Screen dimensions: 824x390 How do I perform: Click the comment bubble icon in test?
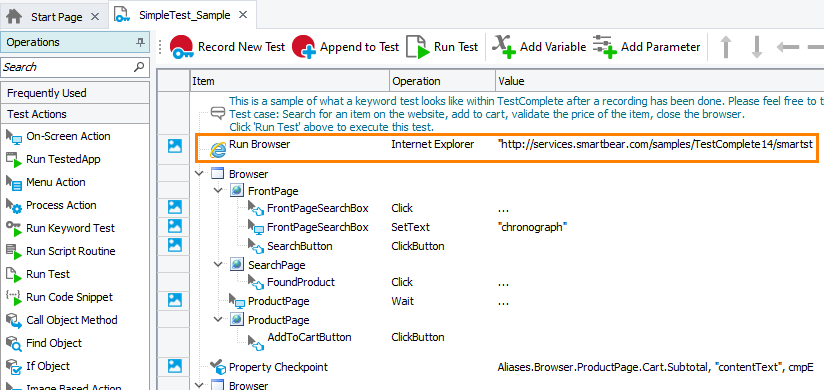(218, 114)
